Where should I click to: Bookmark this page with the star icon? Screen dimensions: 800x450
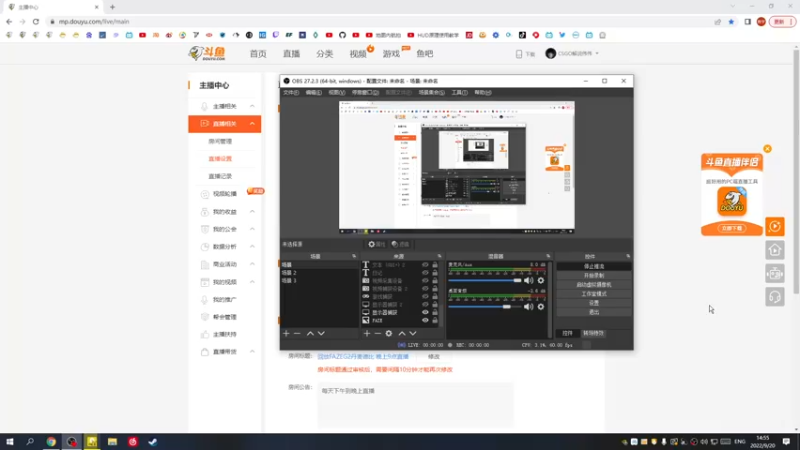coord(731,22)
